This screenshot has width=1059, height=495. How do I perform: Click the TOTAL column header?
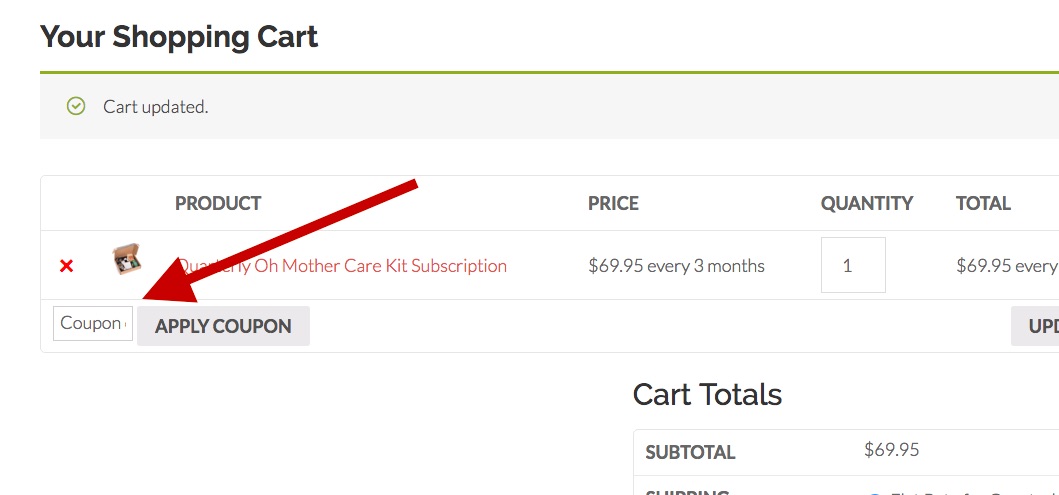pyautogui.click(x=983, y=203)
